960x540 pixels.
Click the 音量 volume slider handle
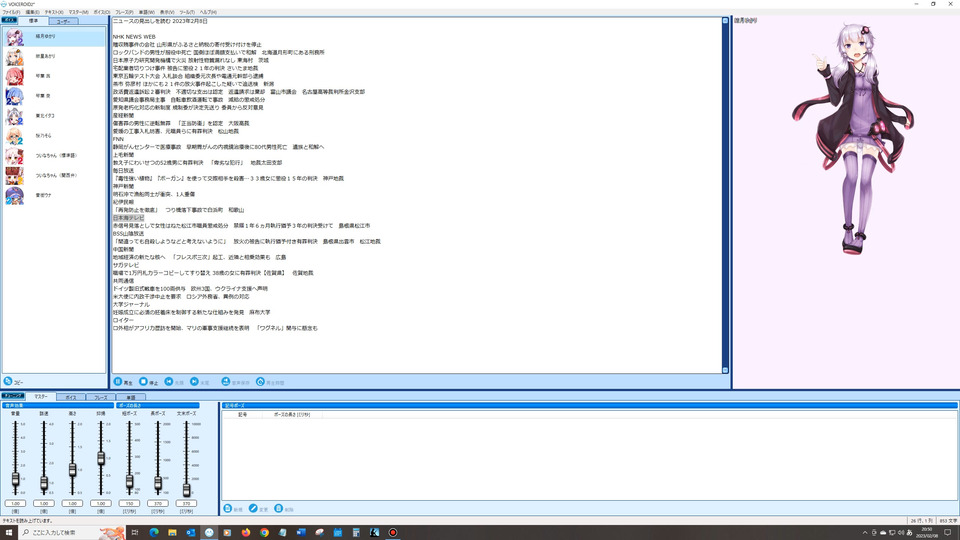pos(15,479)
